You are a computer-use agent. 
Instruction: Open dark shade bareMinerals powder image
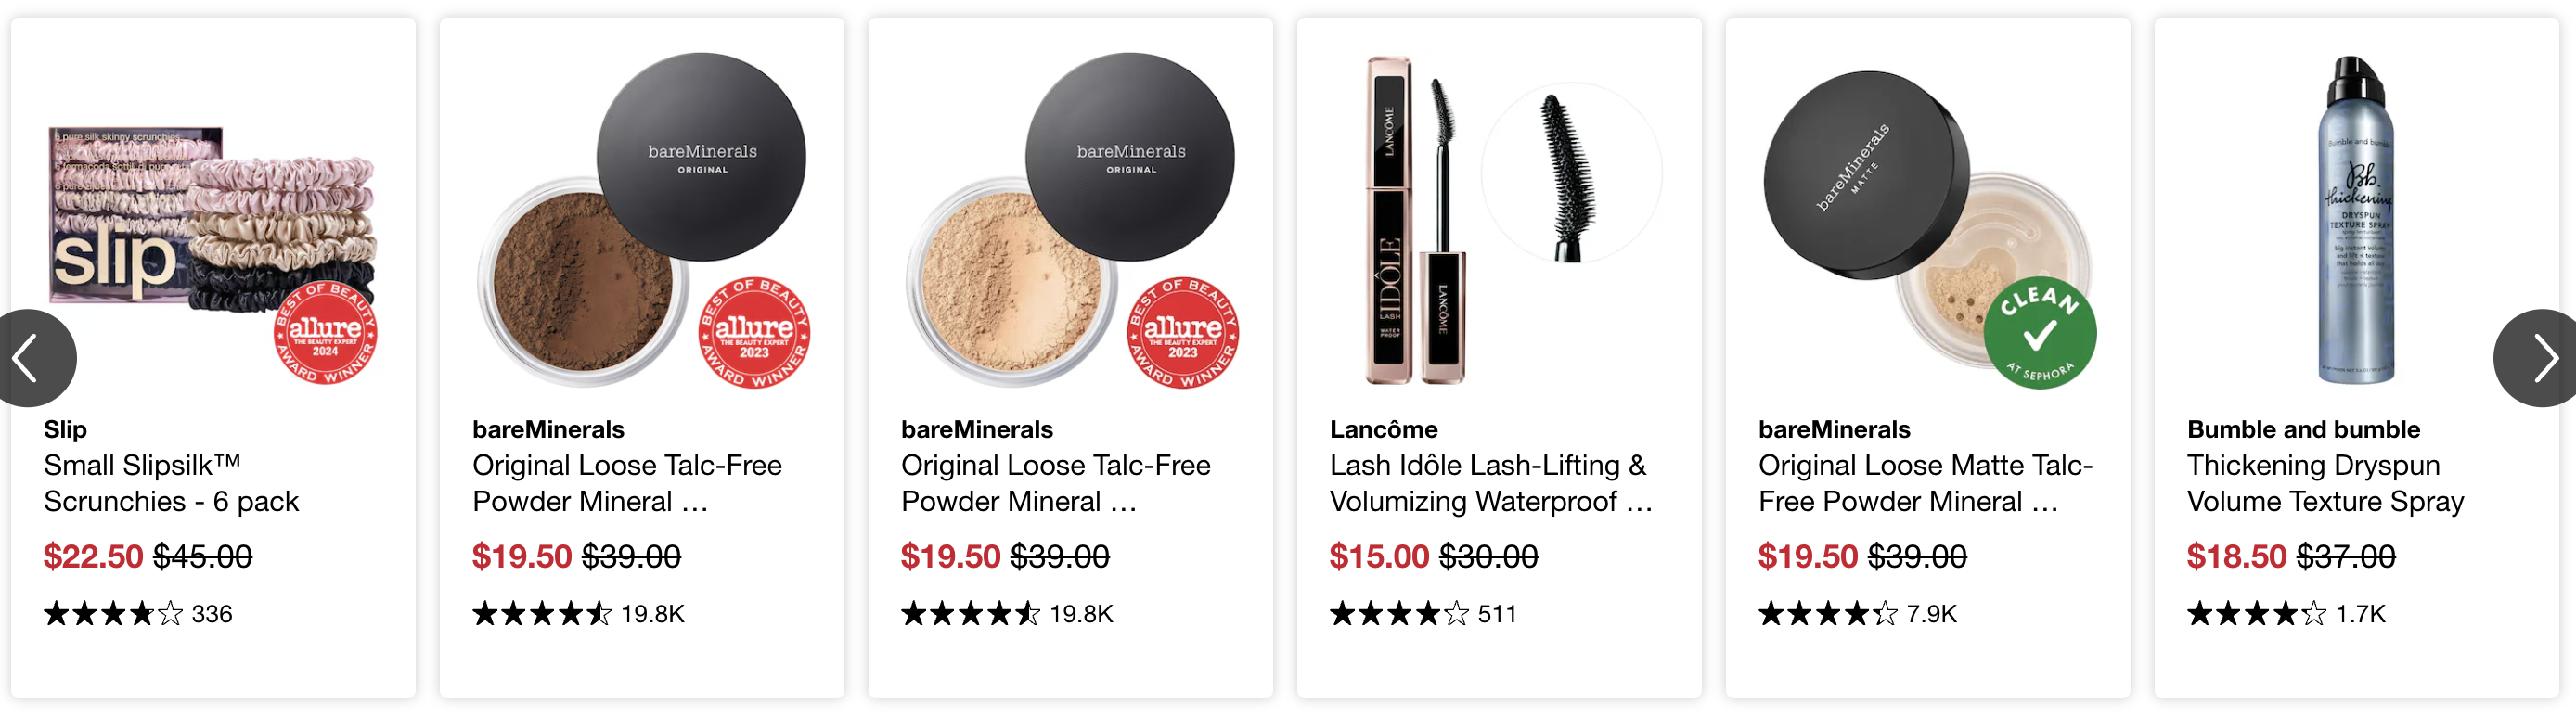click(642, 220)
